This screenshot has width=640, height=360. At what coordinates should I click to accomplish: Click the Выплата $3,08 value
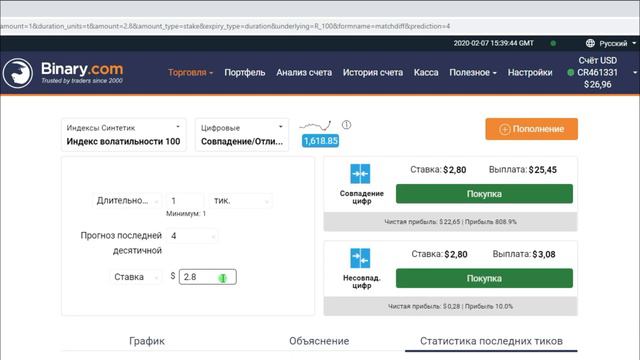tap(544, 254)
